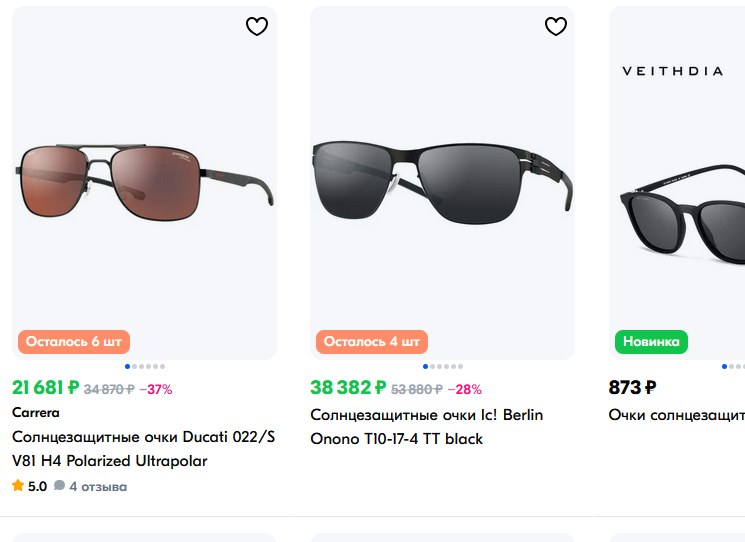The image size is (745, 542).
Task: Open the Carrera Ducati sunglasses product image
Action: tap(144, 180)
